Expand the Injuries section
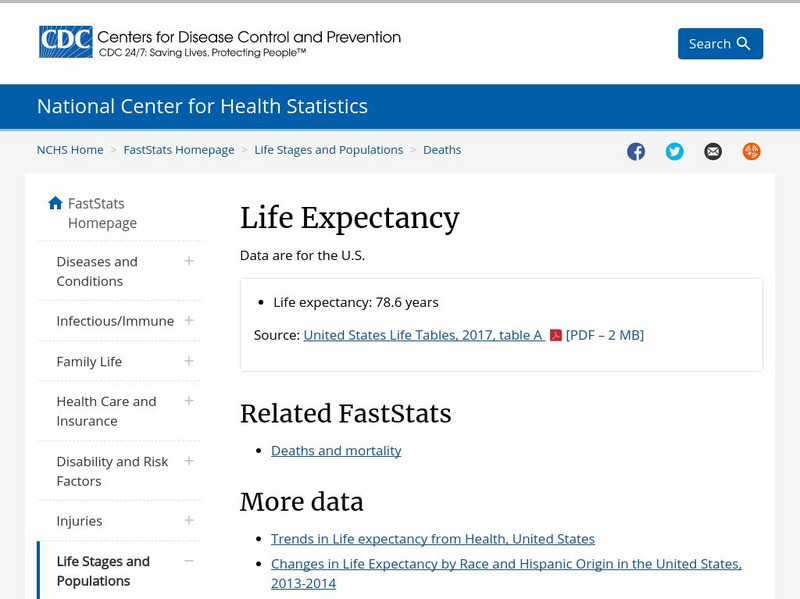The image size is (800, 599). click(x=188, y=520)
